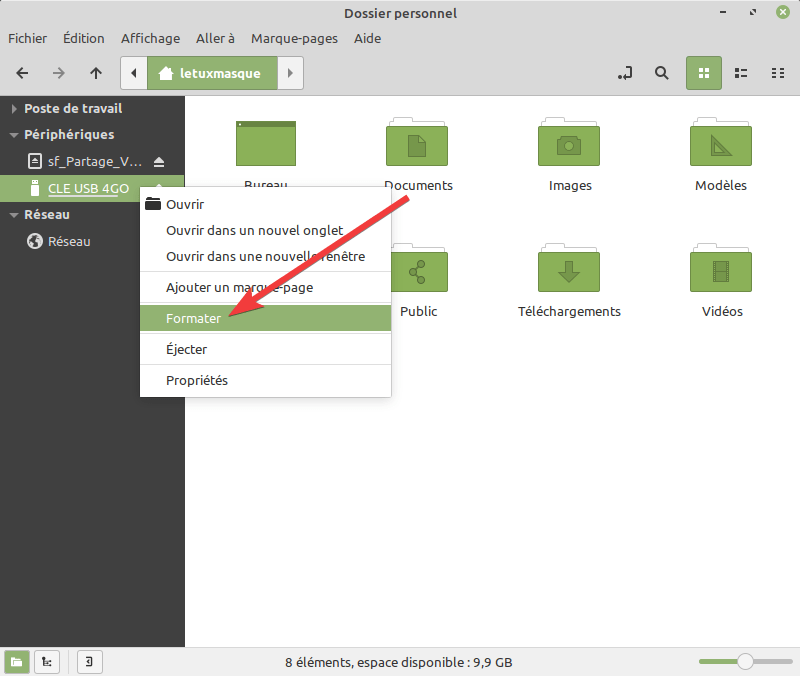The height and width of the screenshot is (676, 800).
Task: Adjust the icon zoom slider
Action: coord(745,662)
